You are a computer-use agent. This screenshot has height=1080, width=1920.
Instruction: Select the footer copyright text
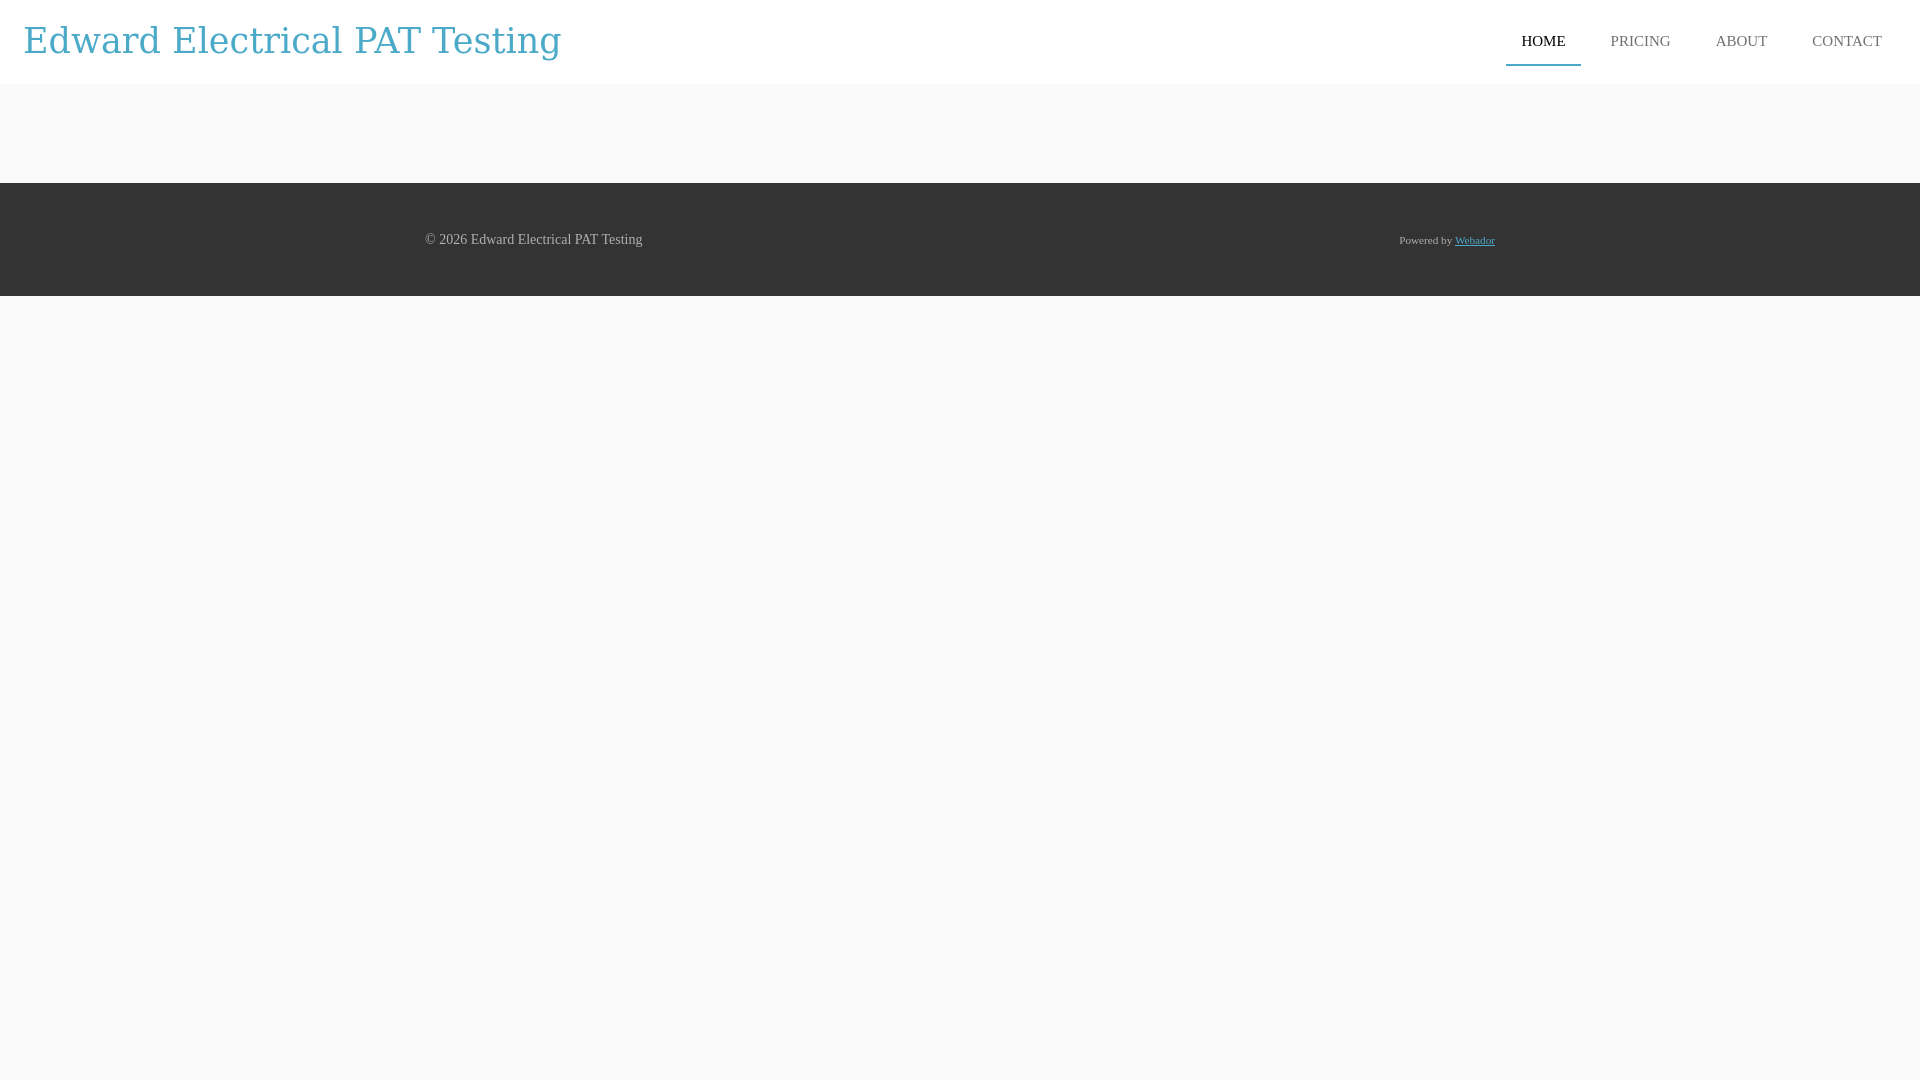pos(533,239)
